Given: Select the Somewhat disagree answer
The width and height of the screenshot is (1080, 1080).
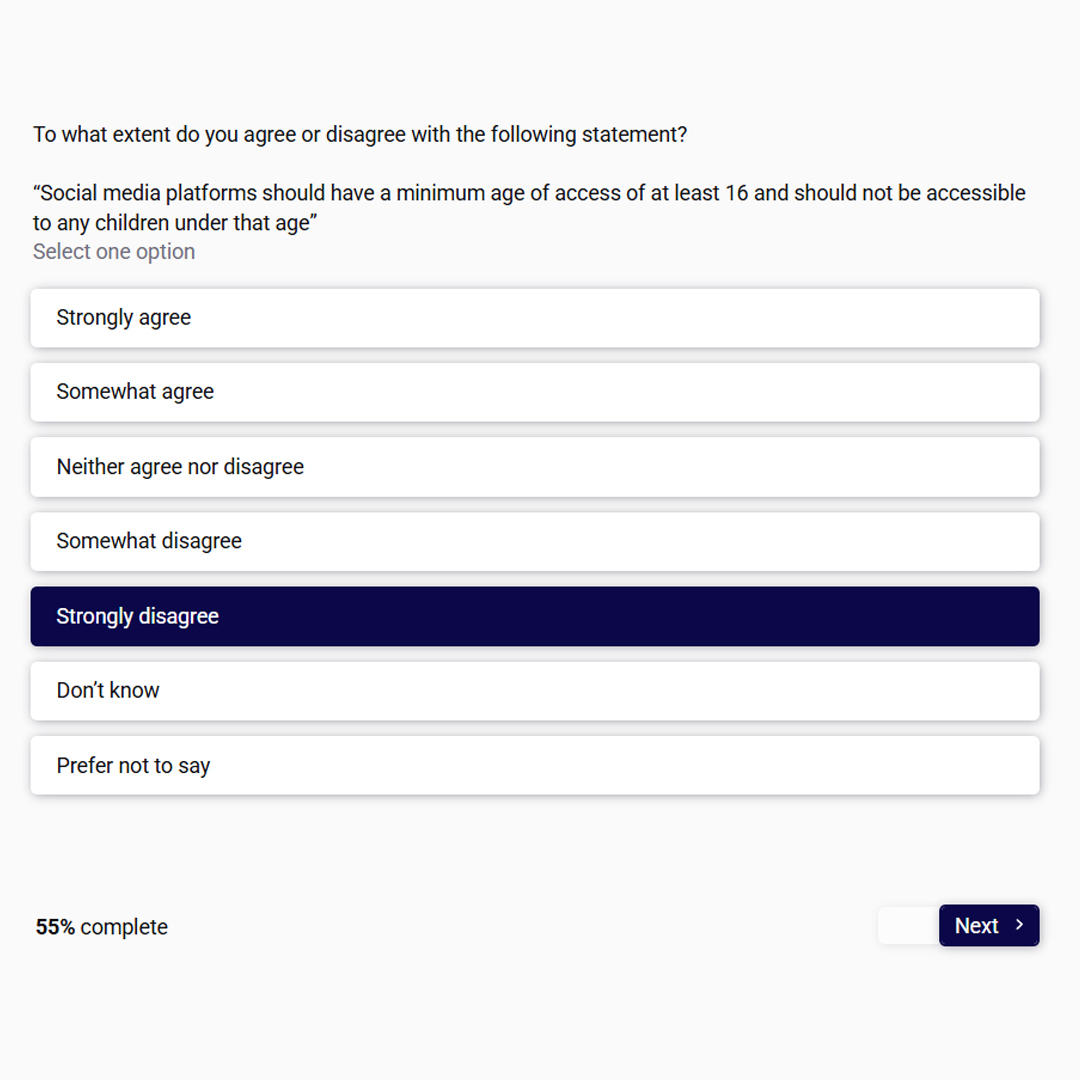Looking at the screenshot, I should coord(534,541).
